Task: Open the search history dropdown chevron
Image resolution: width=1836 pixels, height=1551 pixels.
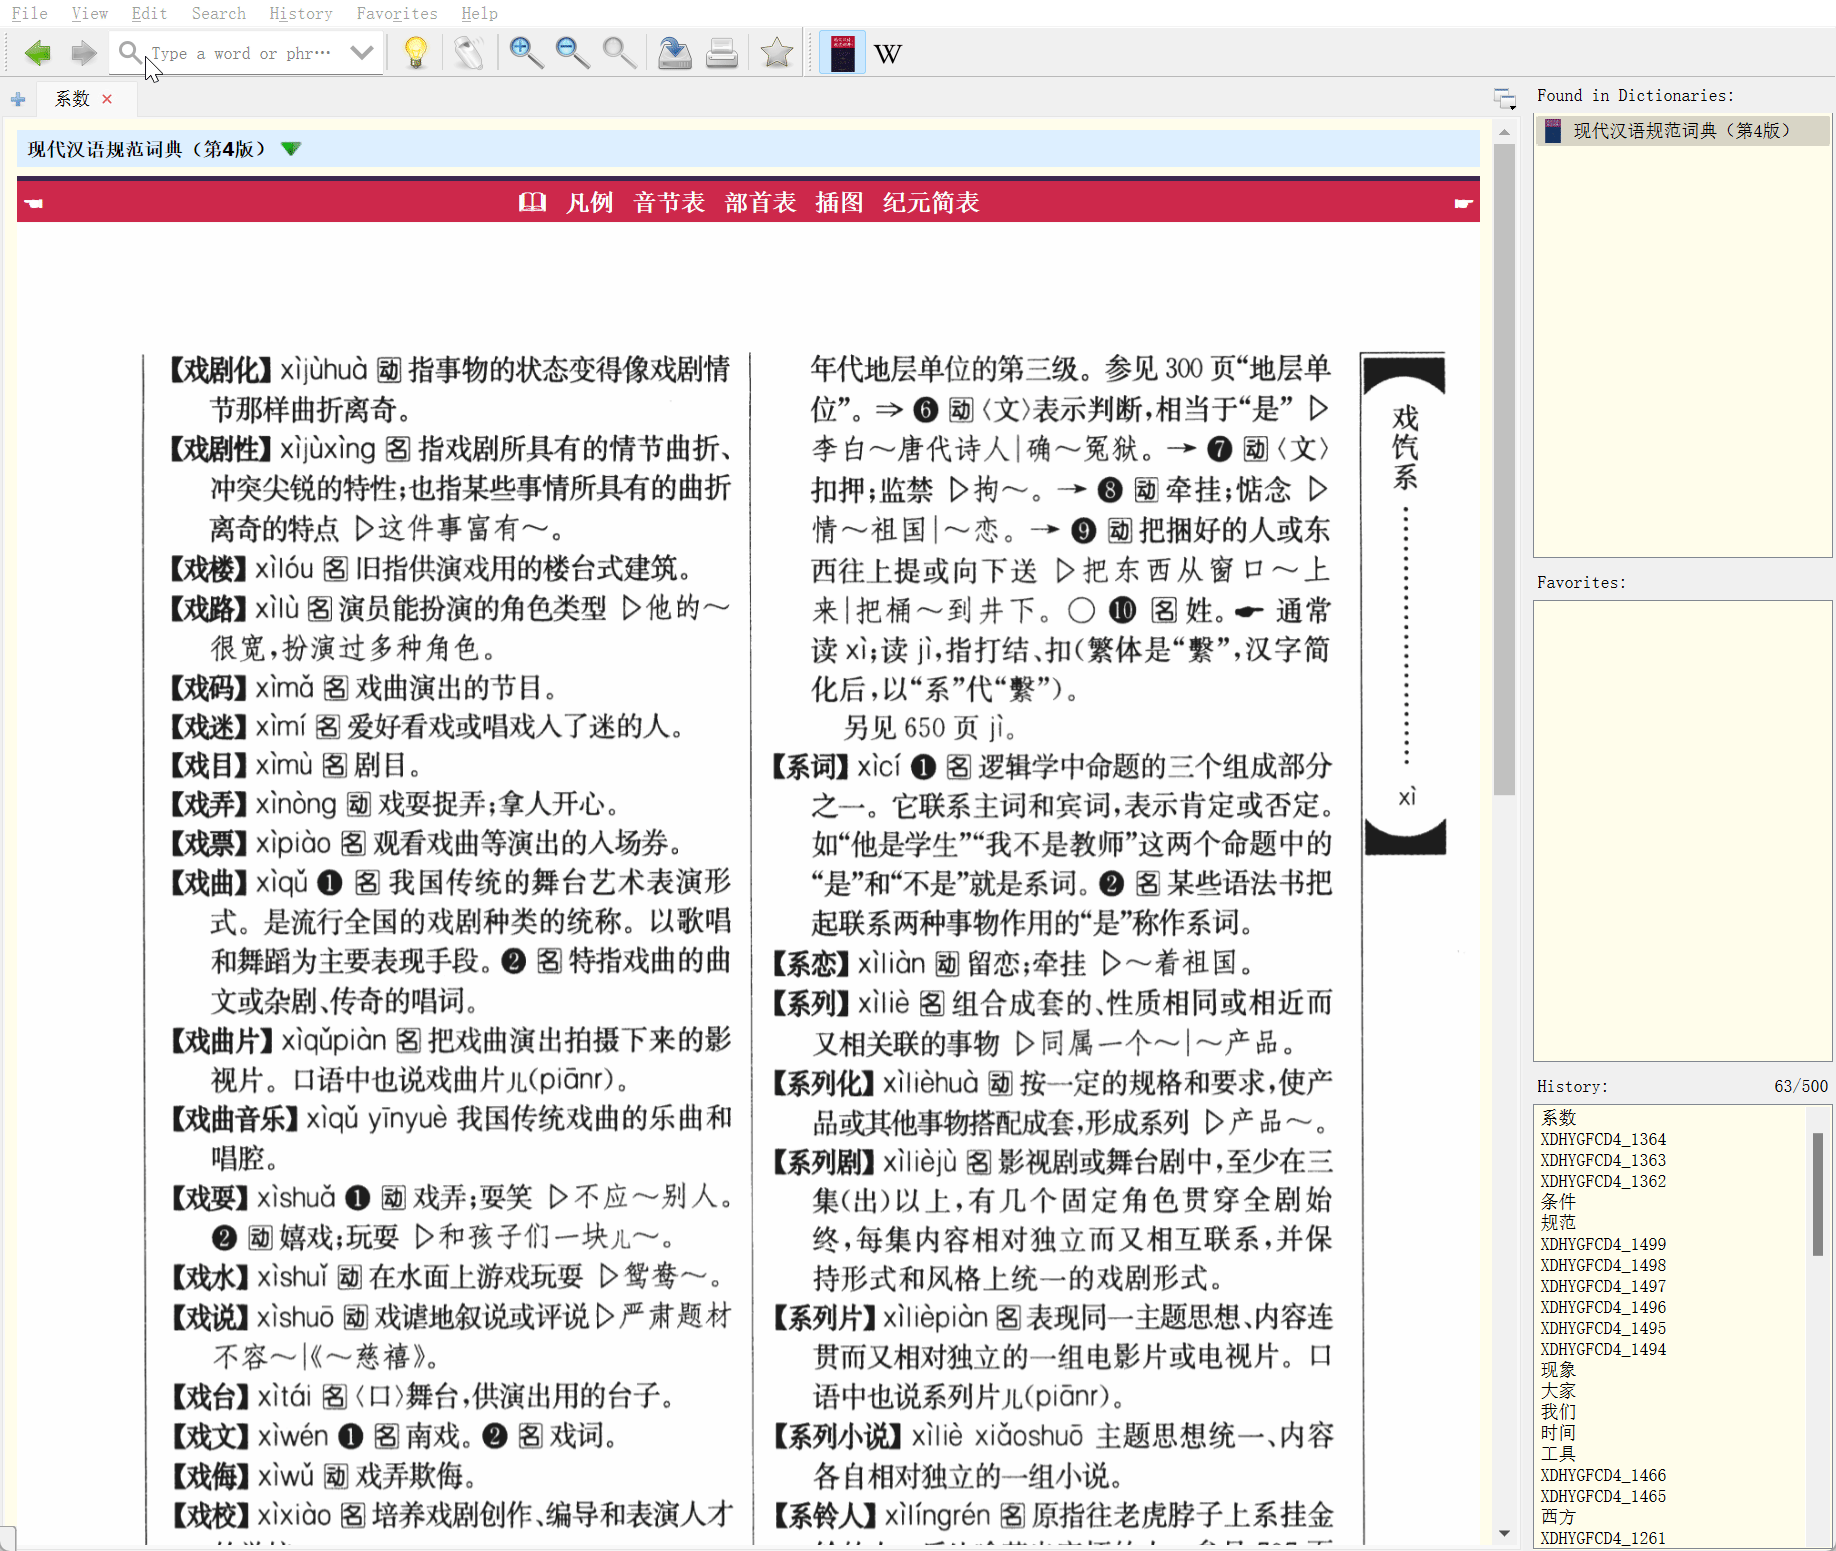Action: tap(362, 52)
